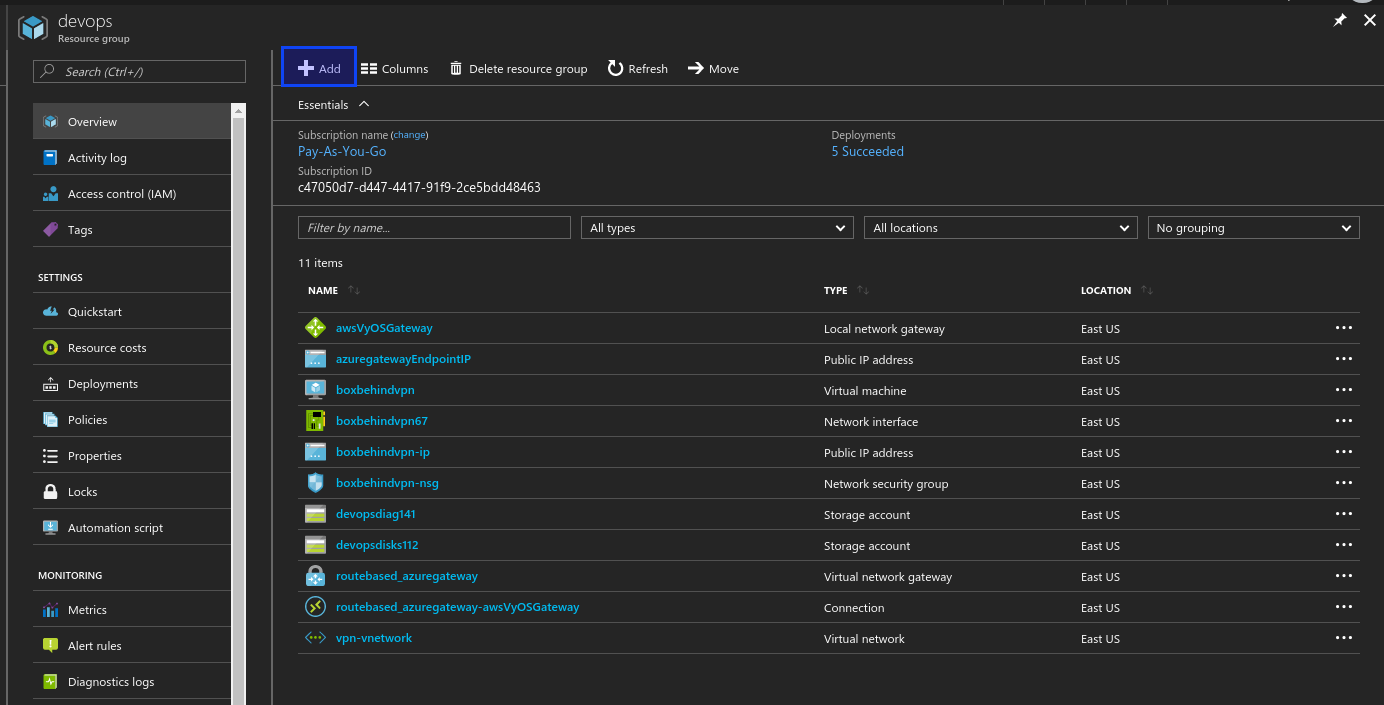This screenshot has height=705, width=1384.
Task: Open Tags in the sidebar
Action: point(132,229)
